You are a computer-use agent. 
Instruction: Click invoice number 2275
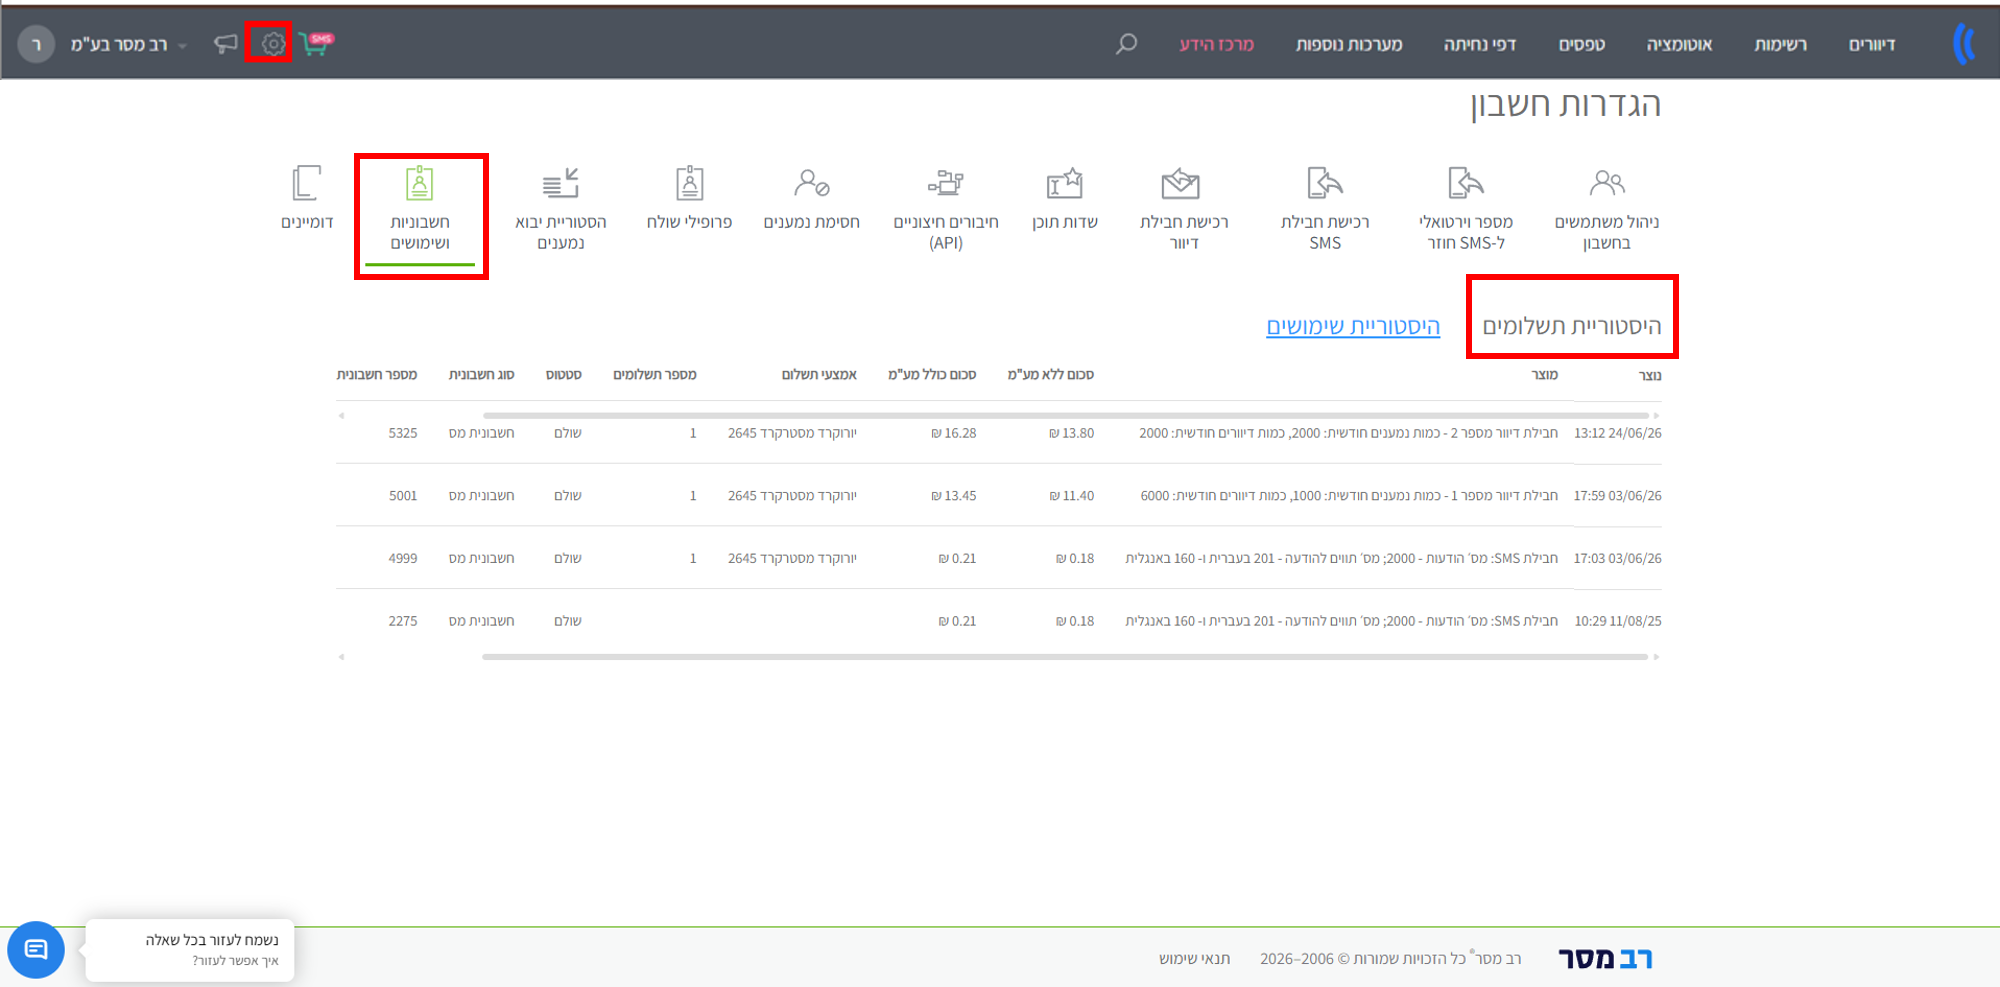(x=403, y=621)
